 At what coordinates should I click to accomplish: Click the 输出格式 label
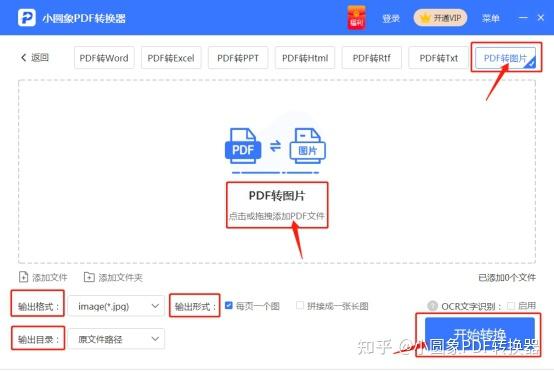(x=38, y=306)
